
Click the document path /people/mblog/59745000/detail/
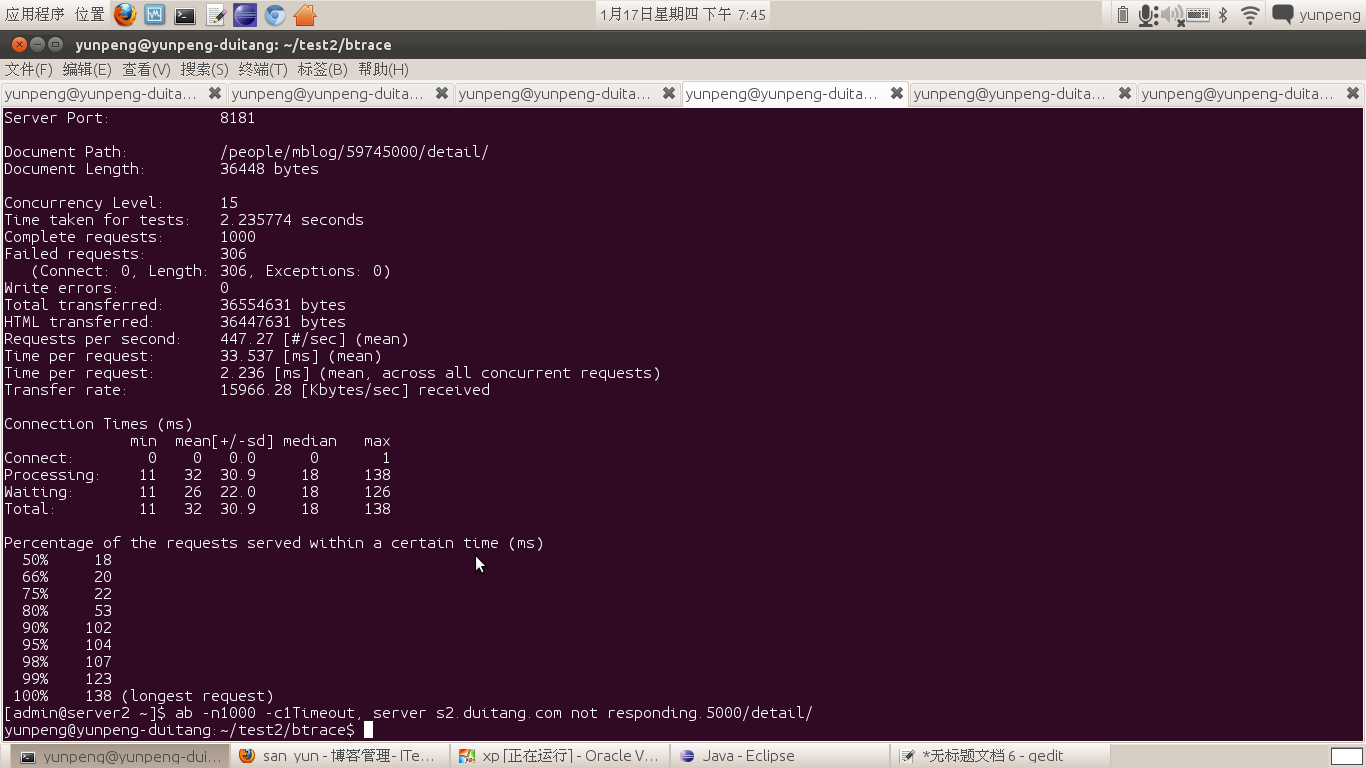tap(354, 152)
